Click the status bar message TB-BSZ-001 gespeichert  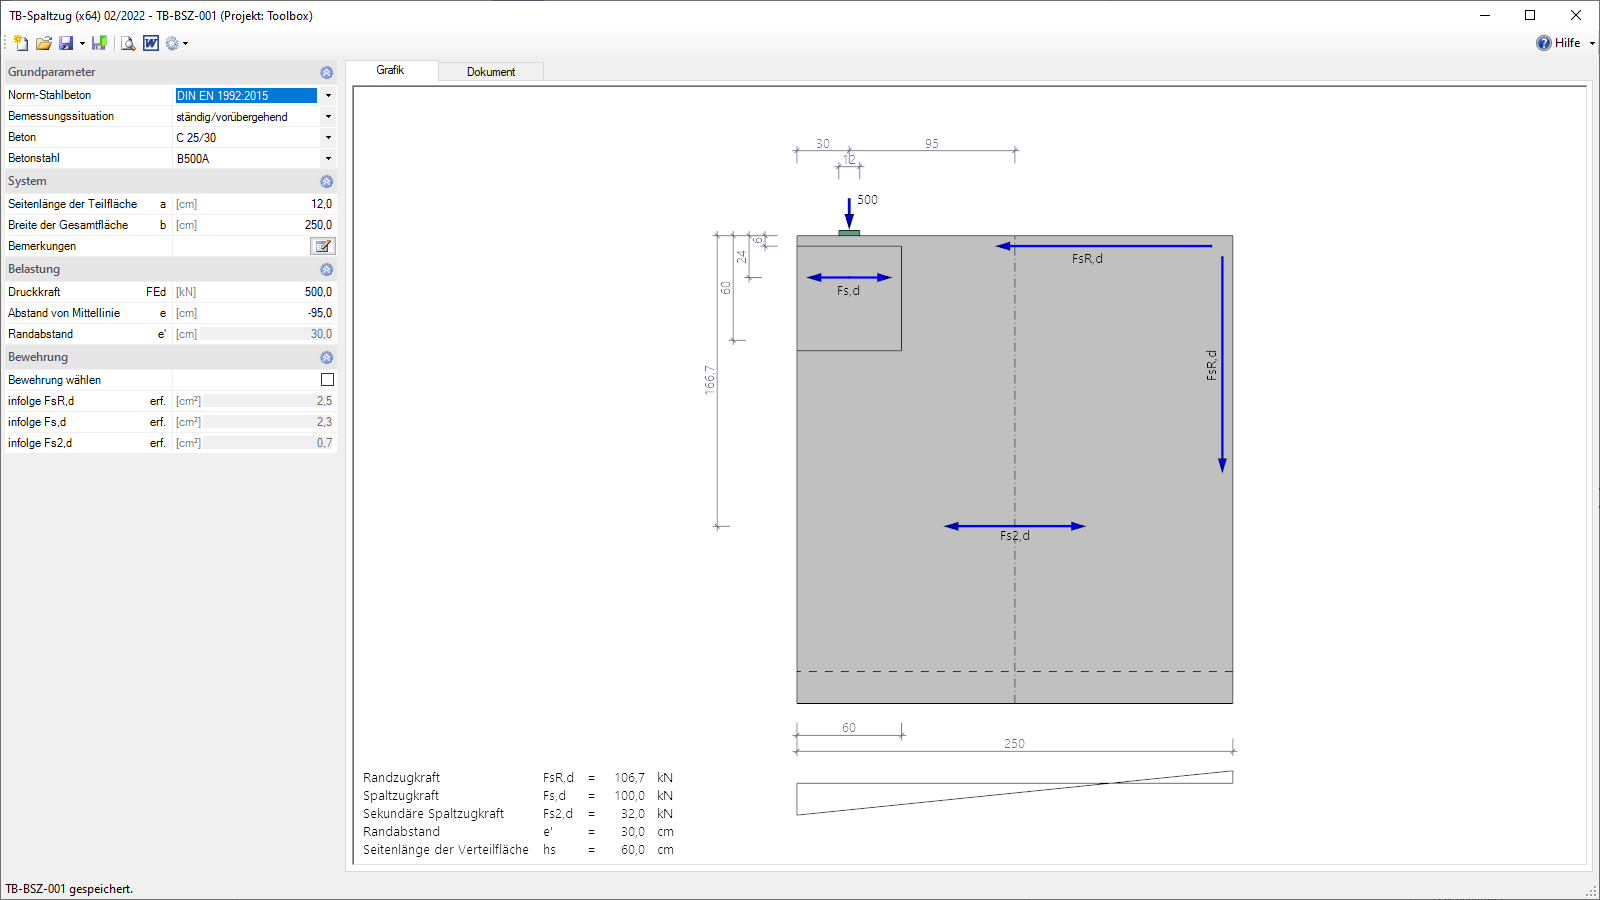pyautogui.click(x=69, y=889)
